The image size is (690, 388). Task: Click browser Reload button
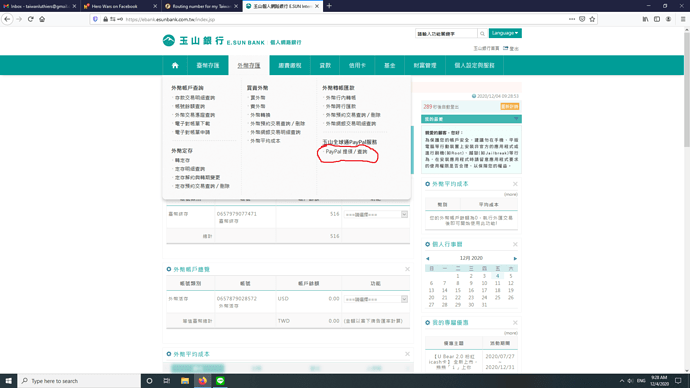point(30,19)
